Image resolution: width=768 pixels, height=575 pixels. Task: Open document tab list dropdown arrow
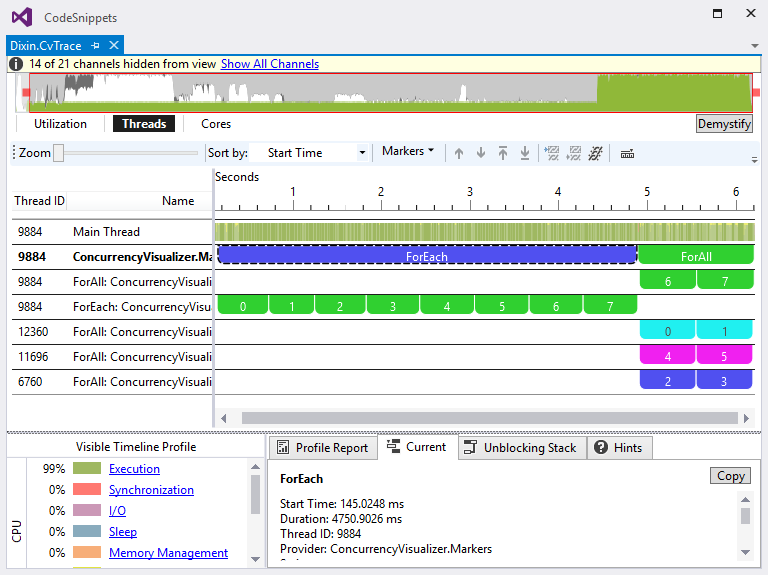(755, 46)
